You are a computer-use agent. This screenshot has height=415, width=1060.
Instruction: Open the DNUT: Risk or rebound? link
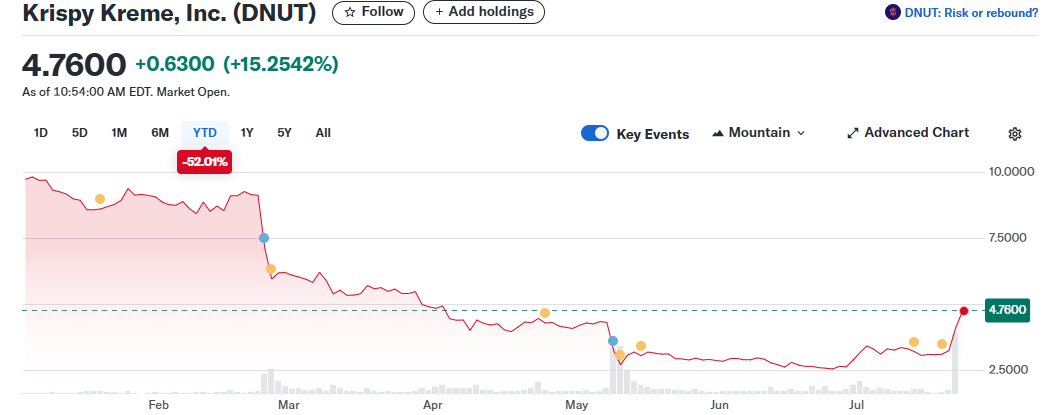971,12
